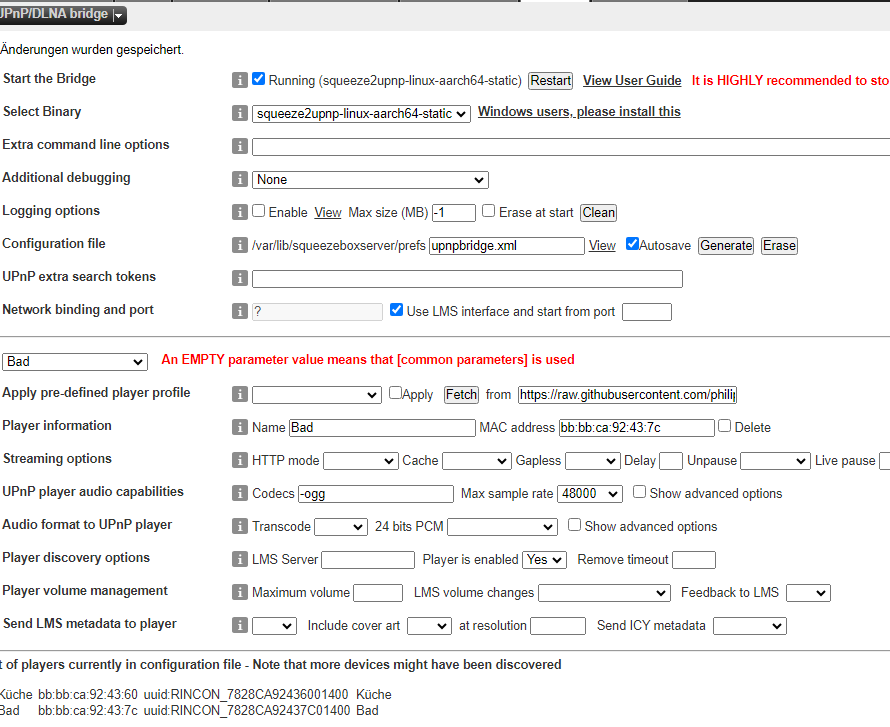The image size is (890, 727).
Task: Open the Transcode dropdown
Action: [341, 527]
